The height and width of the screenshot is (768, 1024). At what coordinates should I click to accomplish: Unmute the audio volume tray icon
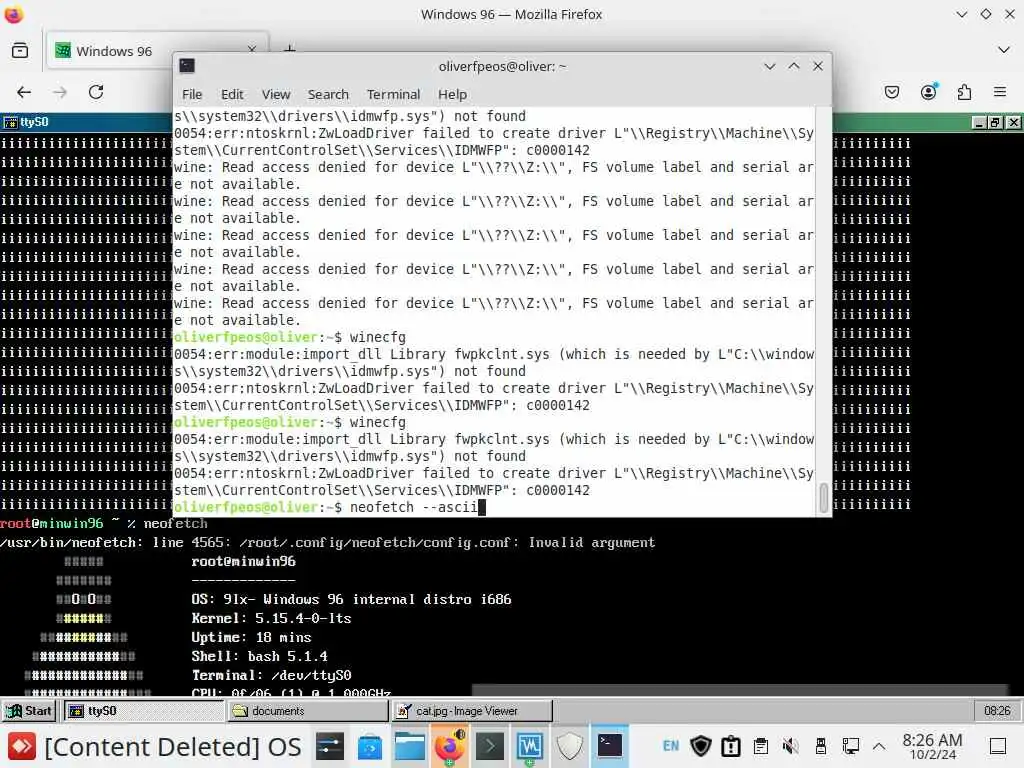point(791,746)
